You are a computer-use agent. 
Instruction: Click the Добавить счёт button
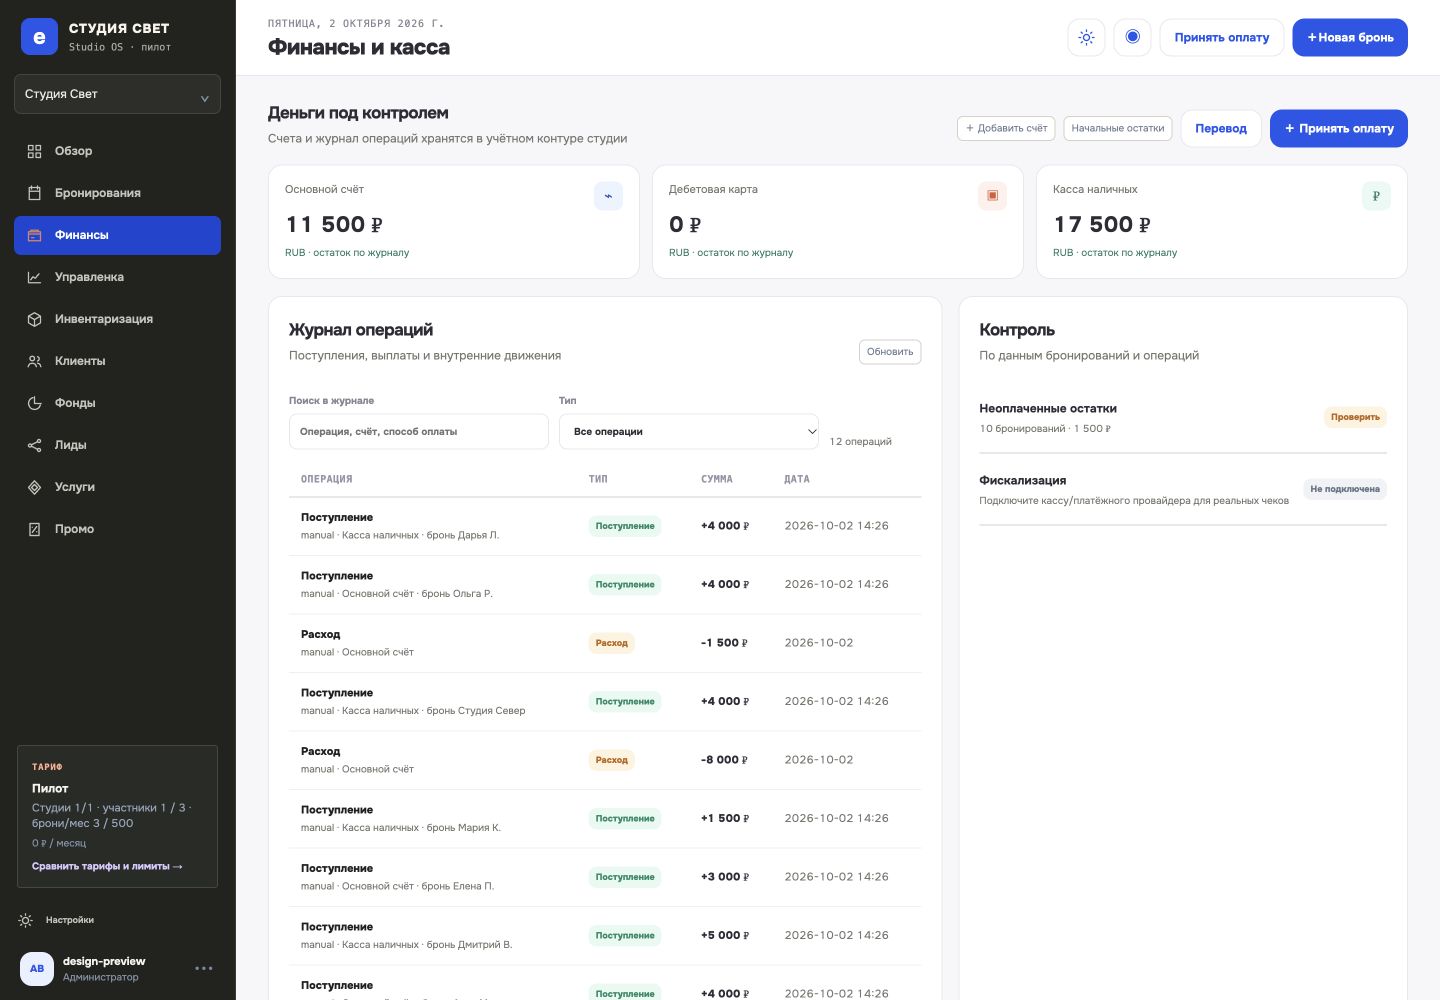click(1006, 128)
